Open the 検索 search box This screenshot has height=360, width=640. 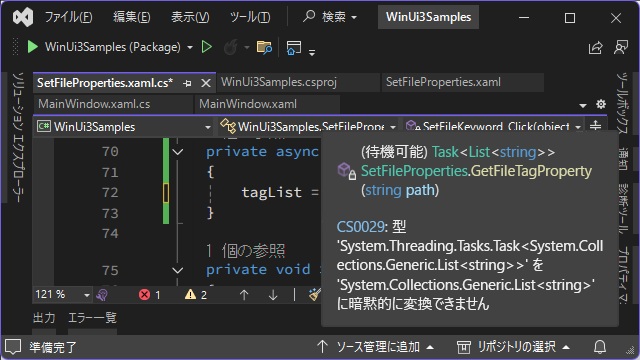click(330, 17)
